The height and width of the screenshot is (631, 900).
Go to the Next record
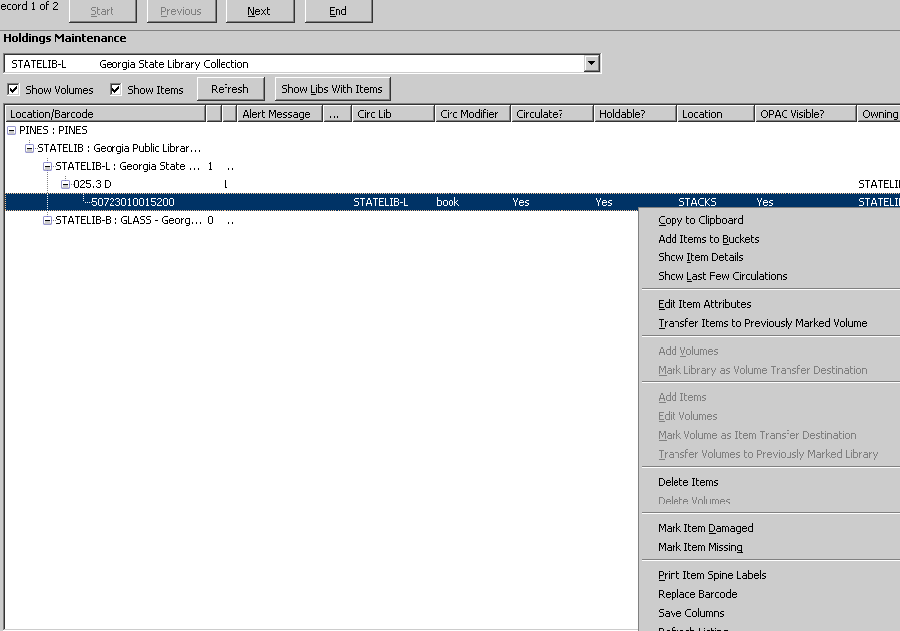(258, 11)
